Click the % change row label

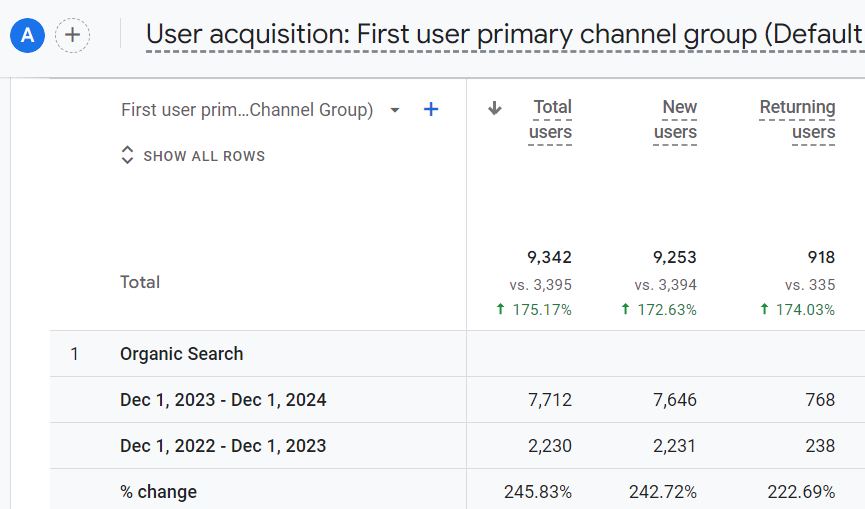159,492
